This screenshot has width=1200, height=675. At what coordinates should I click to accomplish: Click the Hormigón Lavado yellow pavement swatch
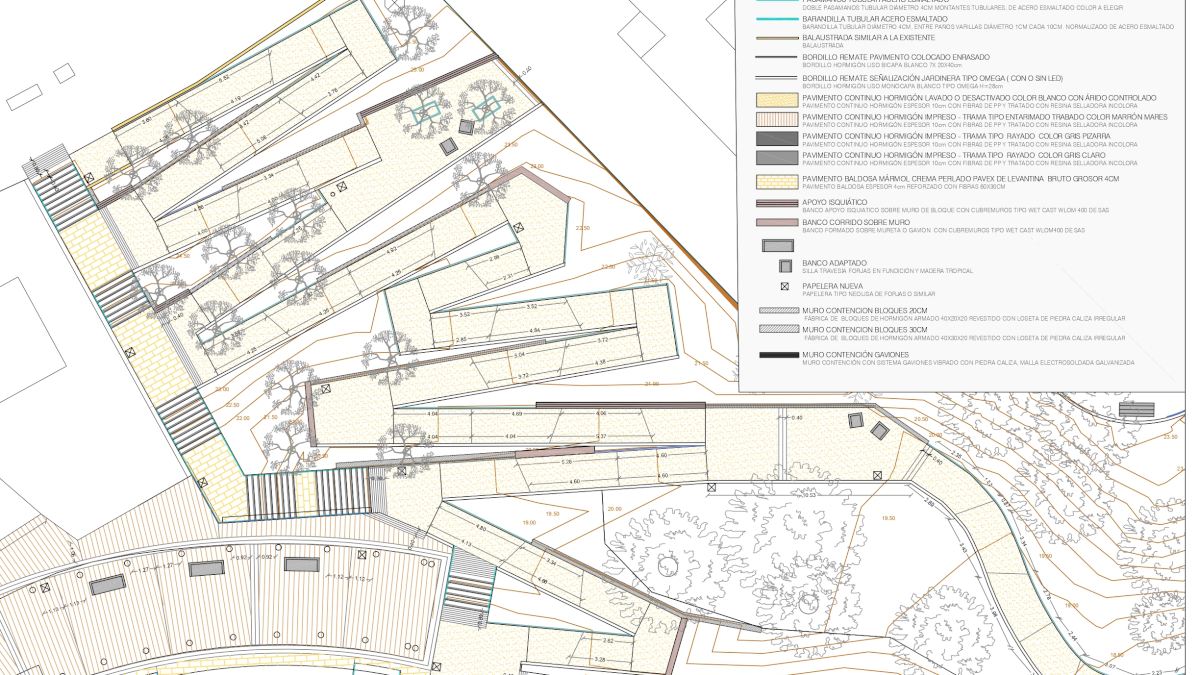[x=770, y=99]
